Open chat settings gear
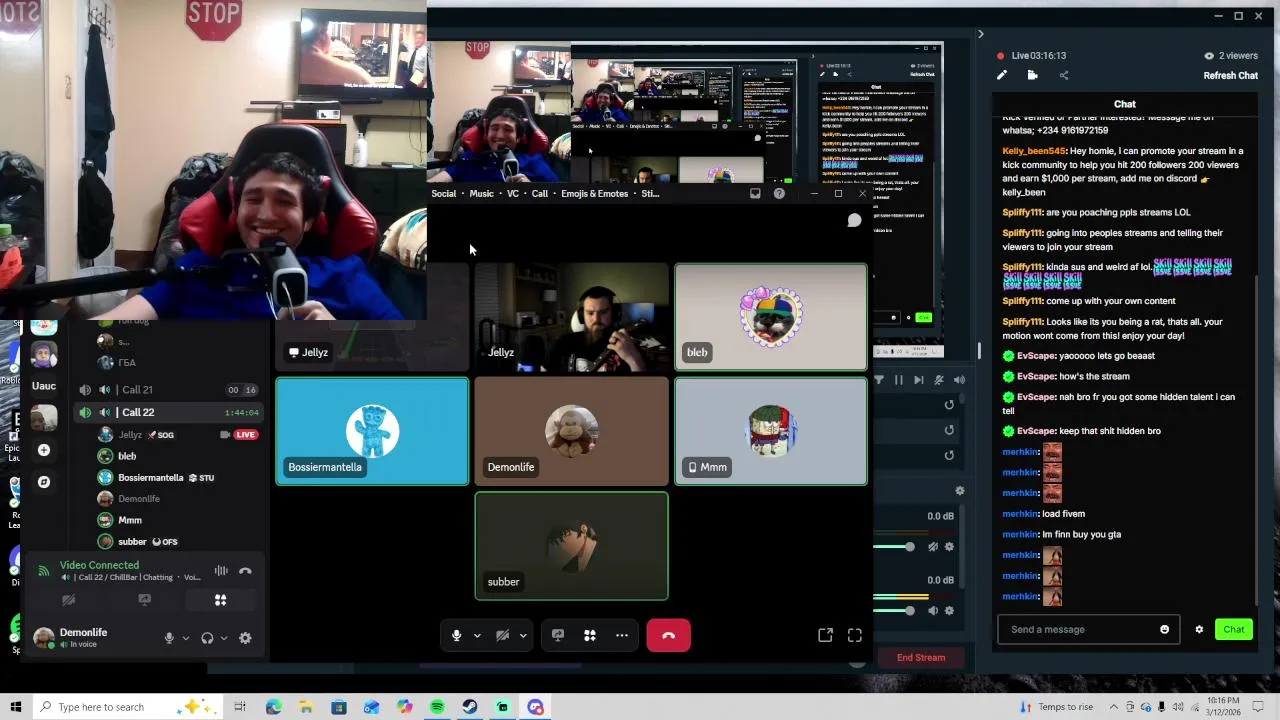 pyautogui.click(x=1199, y=629)
